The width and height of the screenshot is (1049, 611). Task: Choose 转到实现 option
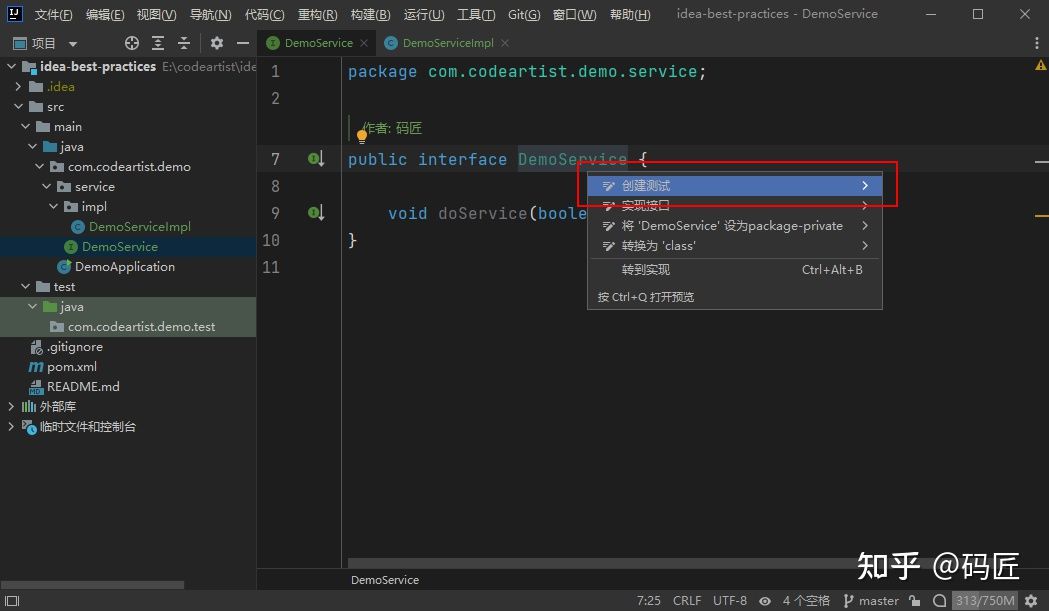tap(735, 270)
